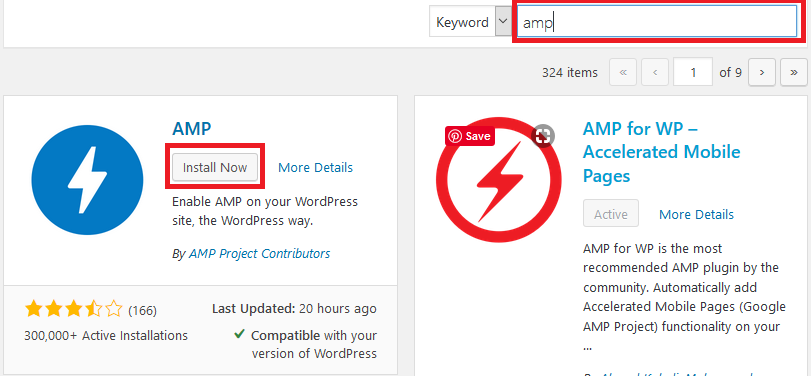Install the AMP plugin now

(x=215, y=167)
